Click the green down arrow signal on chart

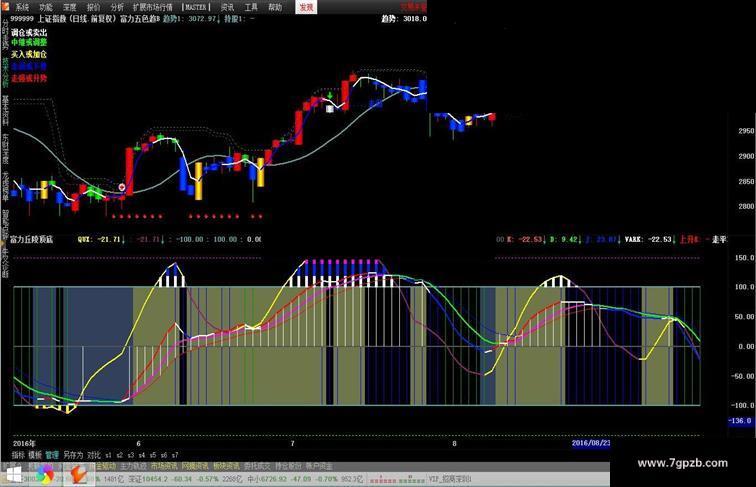[330, 96]
